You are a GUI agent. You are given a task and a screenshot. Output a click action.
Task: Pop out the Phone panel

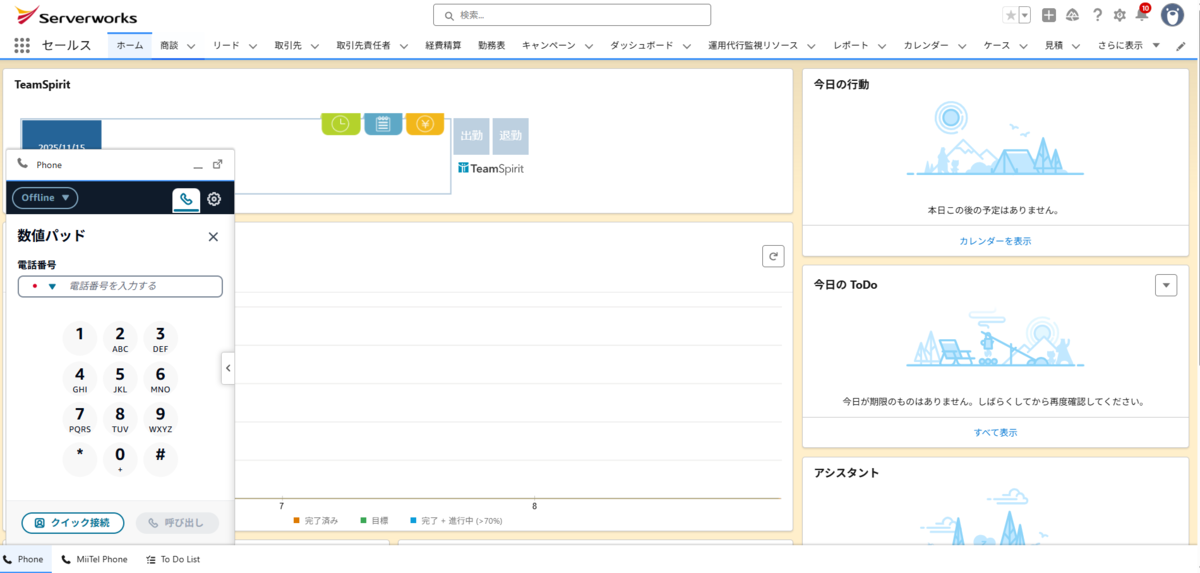pyautogui.click(x=218, y=164)
